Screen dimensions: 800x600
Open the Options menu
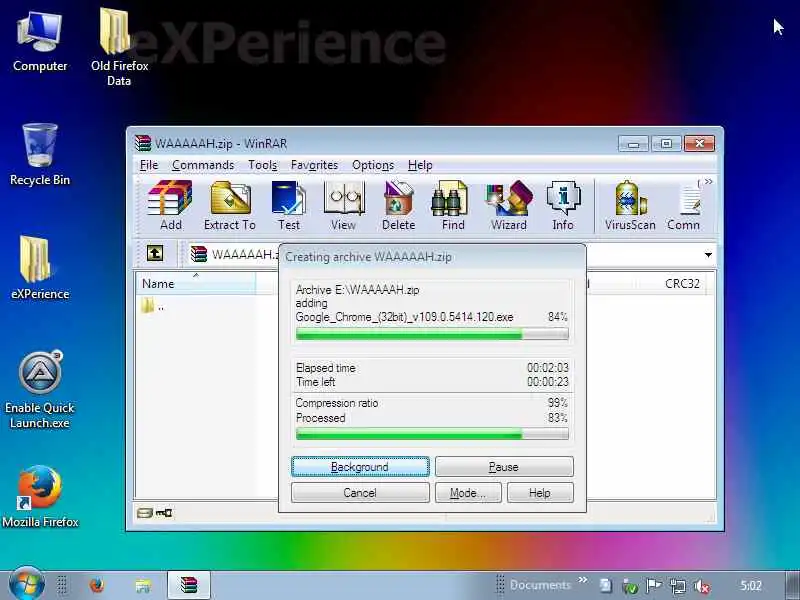pos(373,165)
